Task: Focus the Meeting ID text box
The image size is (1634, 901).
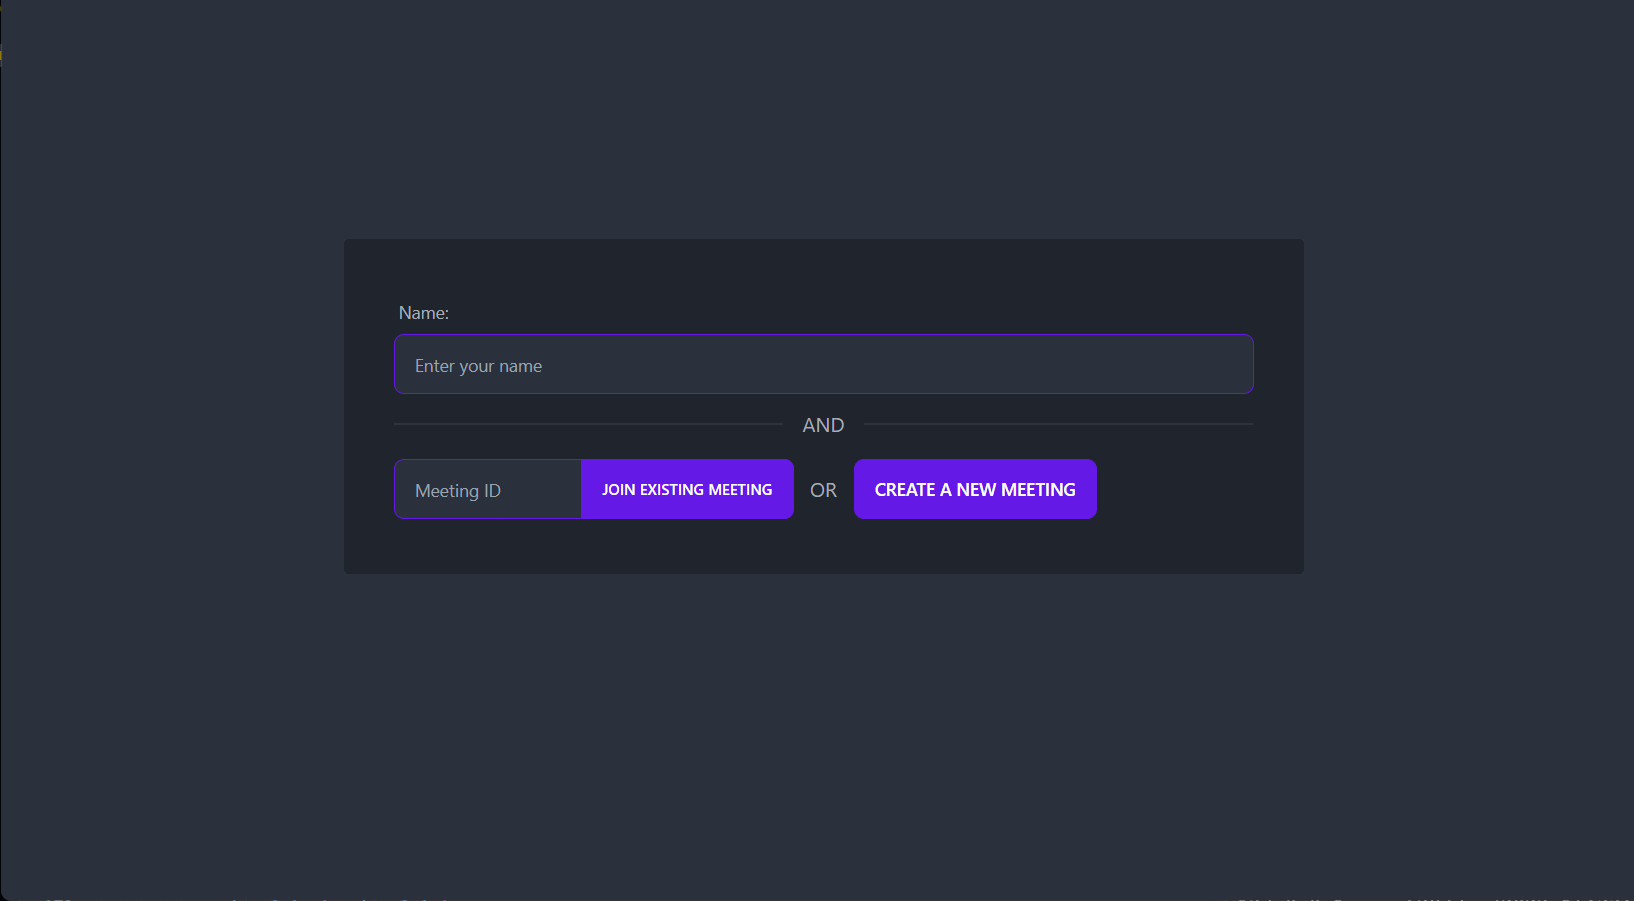Action: point(488,489)
